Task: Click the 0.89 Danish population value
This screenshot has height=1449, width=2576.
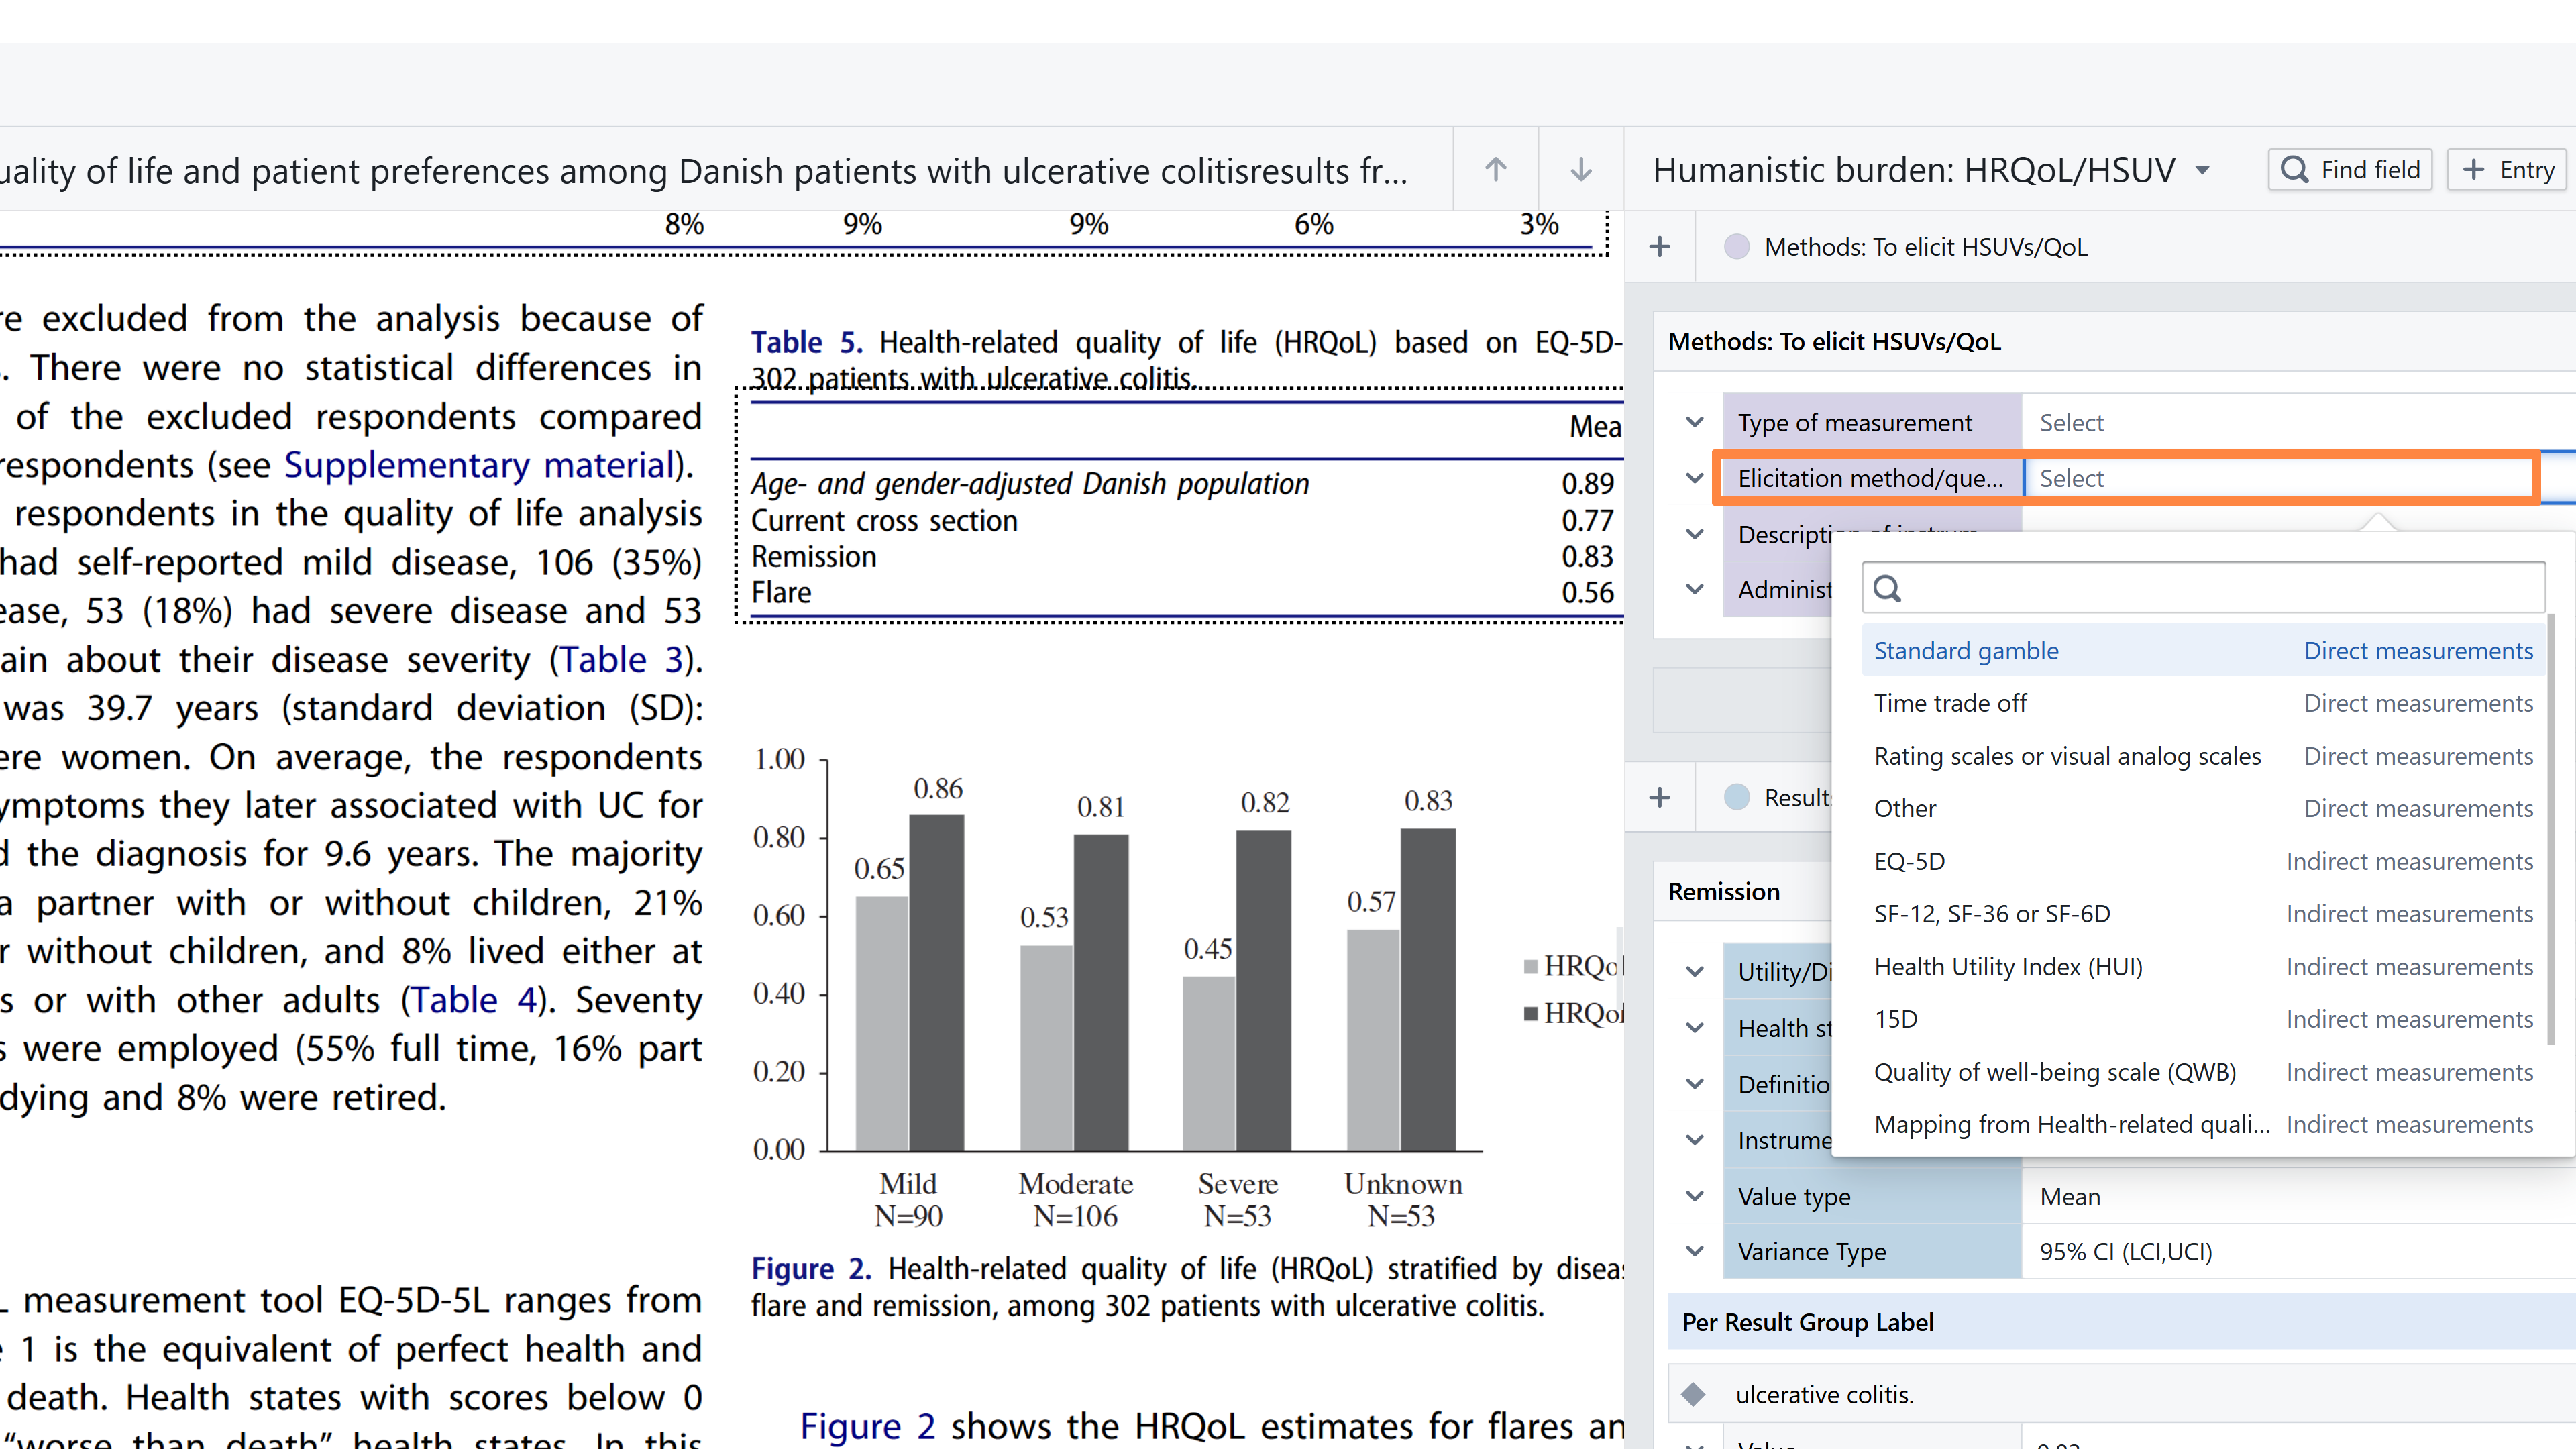Action: 1587,483
